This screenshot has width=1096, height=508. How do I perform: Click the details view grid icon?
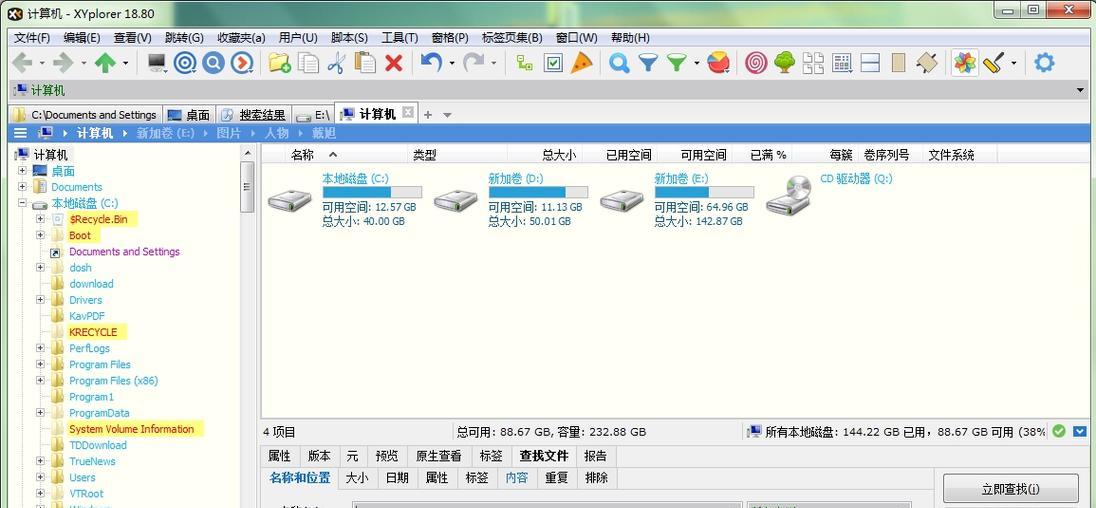842,63
